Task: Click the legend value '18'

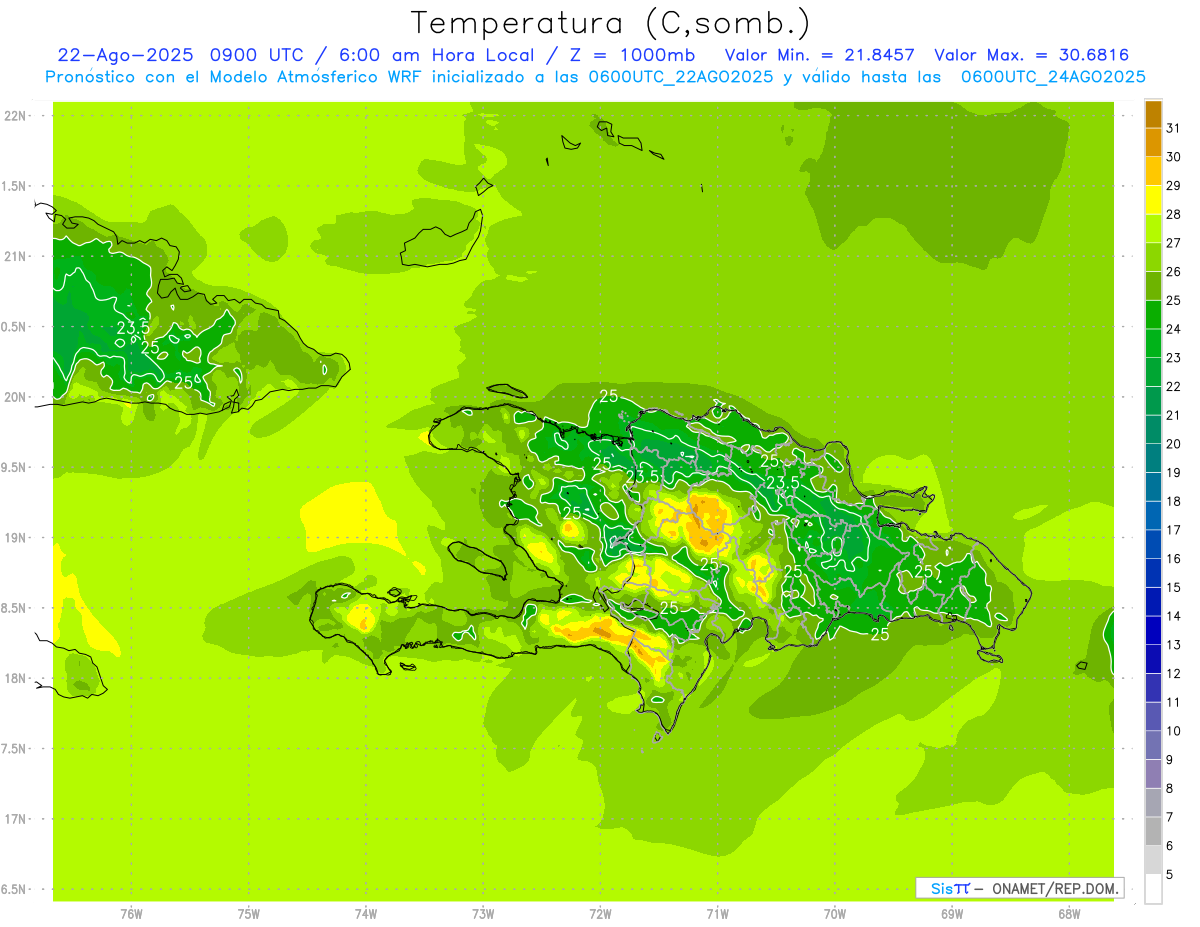Action: 1173,501
